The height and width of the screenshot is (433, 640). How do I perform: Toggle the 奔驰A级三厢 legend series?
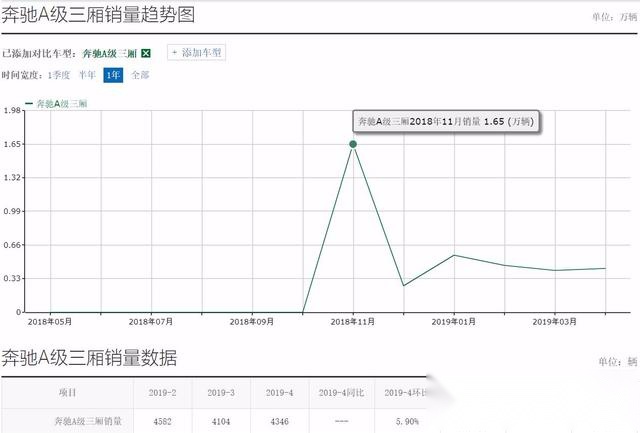tap(57, 104)
